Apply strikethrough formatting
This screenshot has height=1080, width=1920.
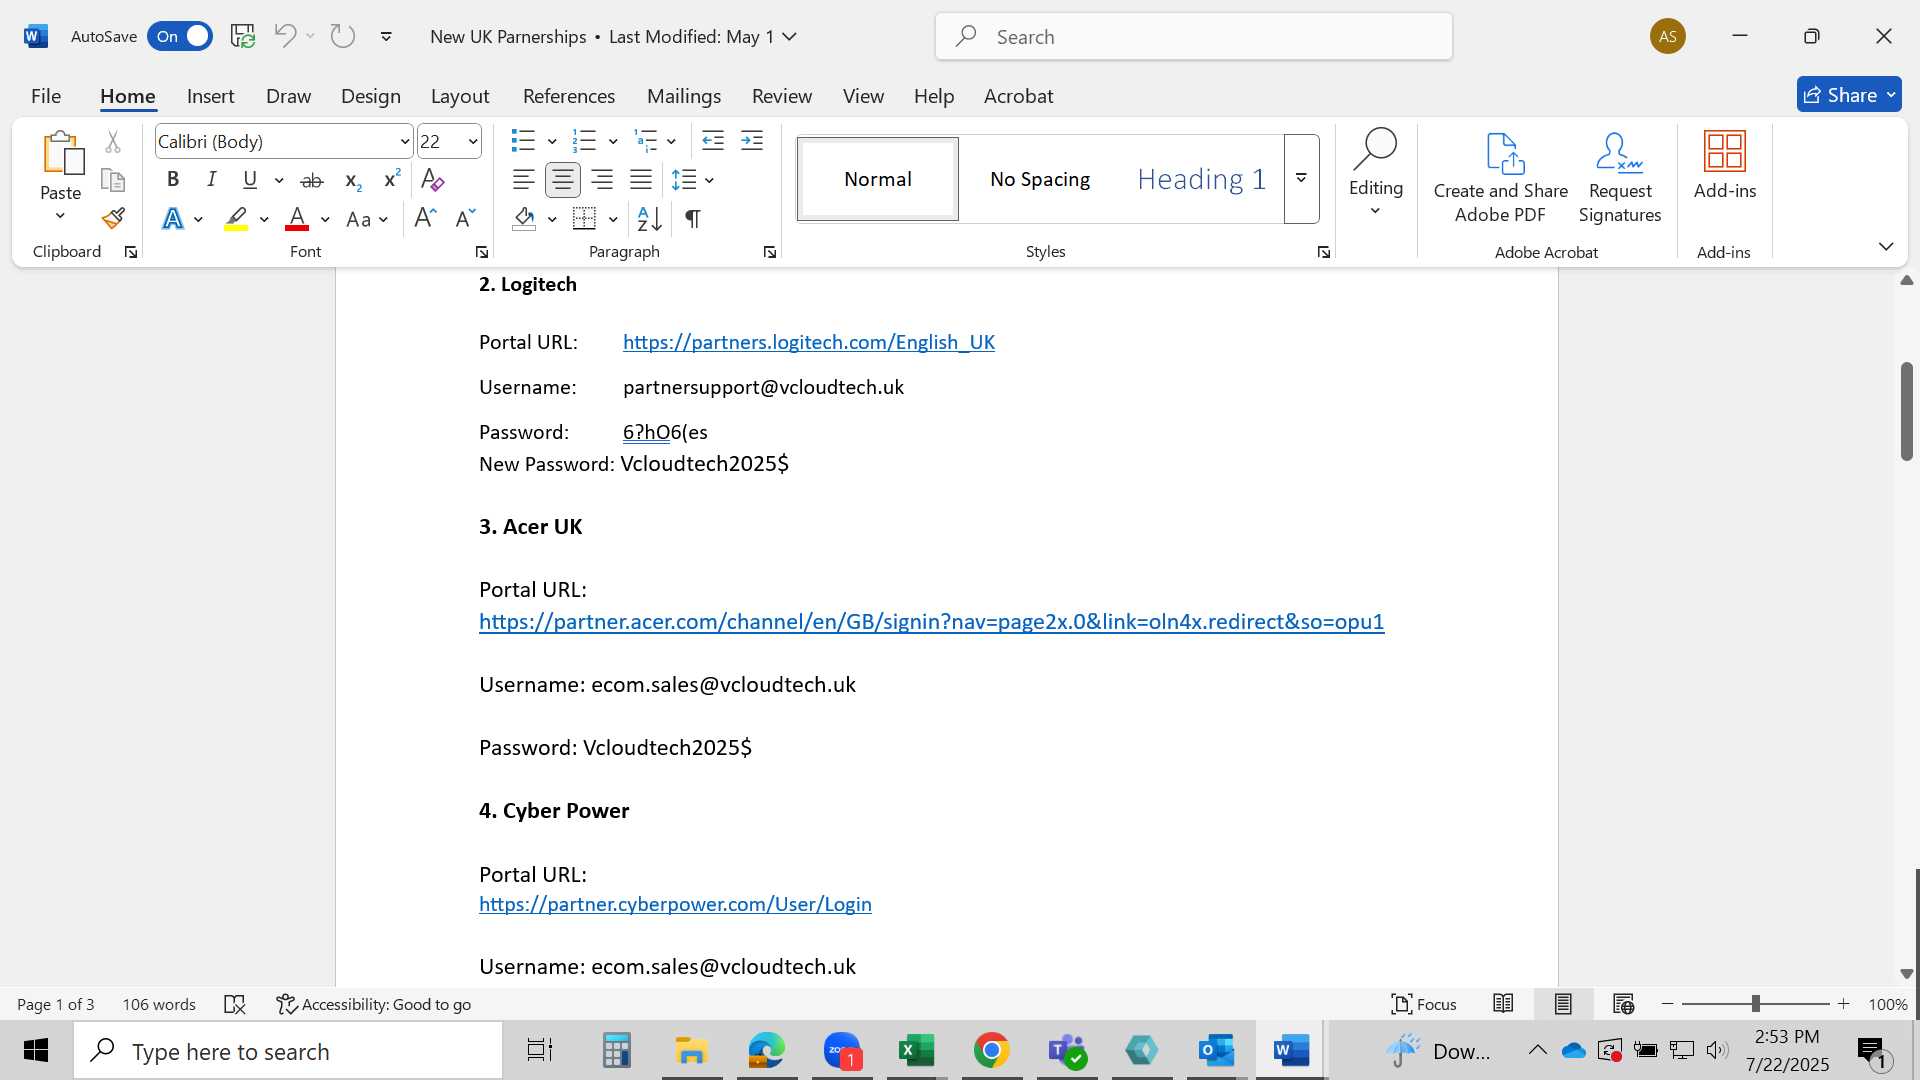point(312,180)
